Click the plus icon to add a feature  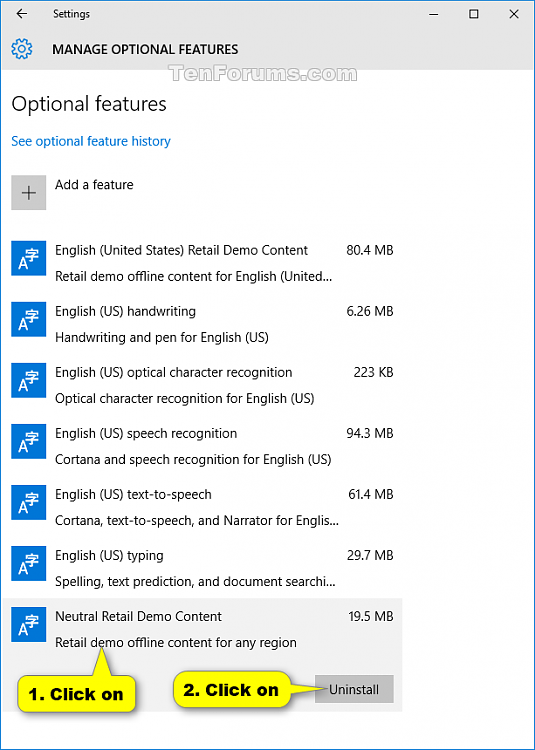point(29,192)
